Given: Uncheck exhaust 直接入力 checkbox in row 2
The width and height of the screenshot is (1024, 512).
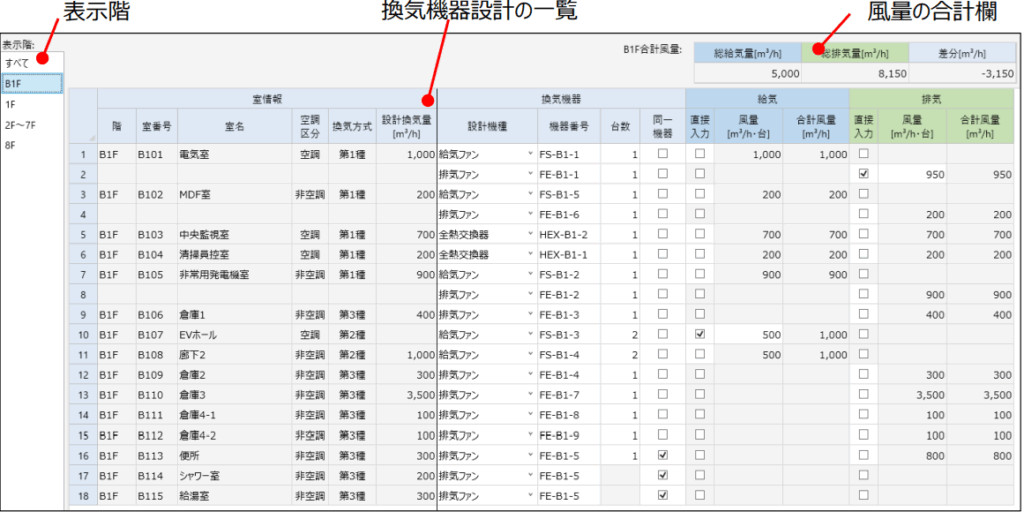Looking at the screenshot, I should [x=863, y=174].
